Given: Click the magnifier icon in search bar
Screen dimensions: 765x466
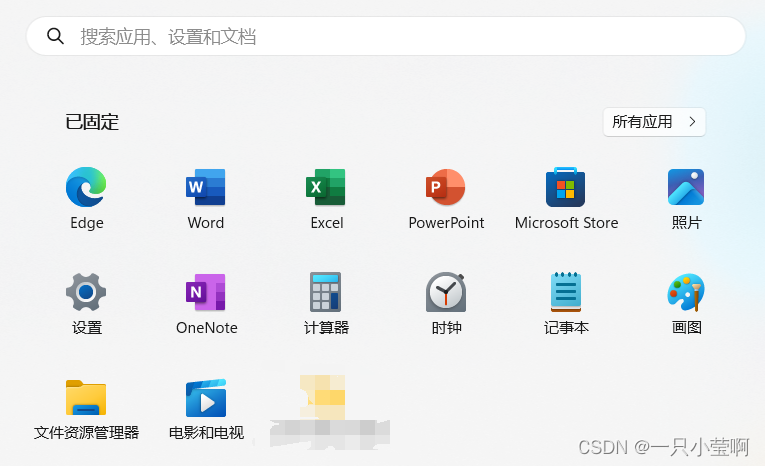Looking at the screenshot, I should coord(55,36).
